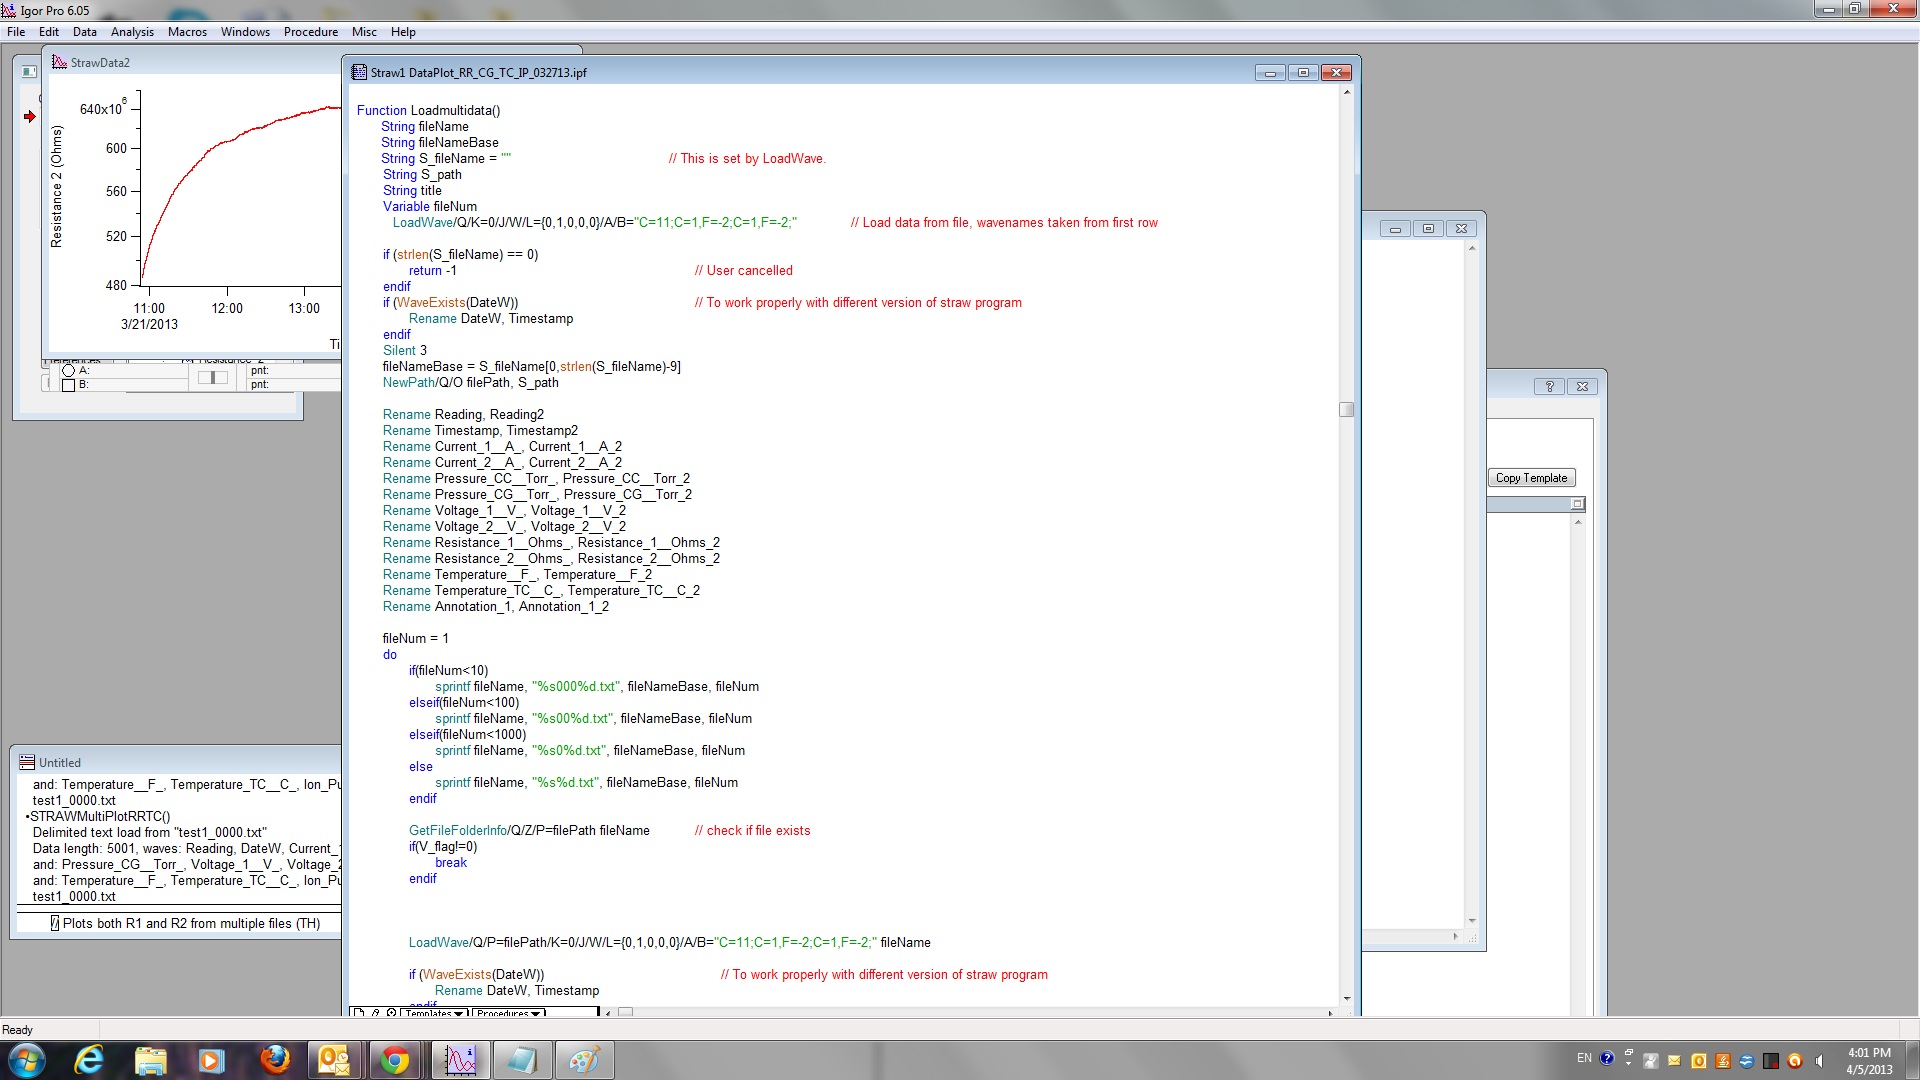Click the help question-mark button in dialog
The image size is (1920, 1080).
point(1550,386)
